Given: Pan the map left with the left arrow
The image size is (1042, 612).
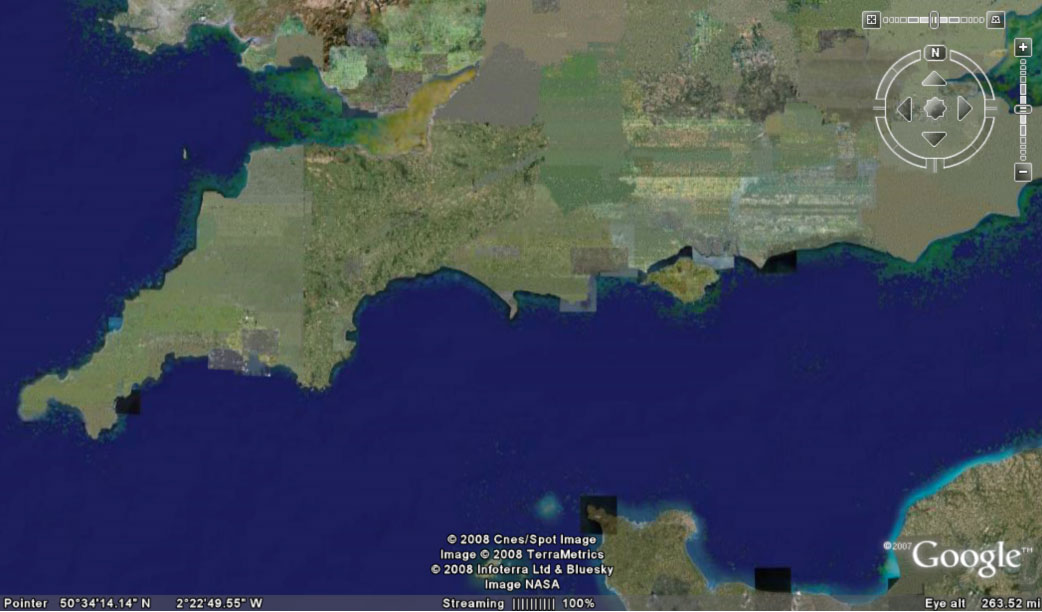Looking at the screenshot, I should click(x=903, y=108).
